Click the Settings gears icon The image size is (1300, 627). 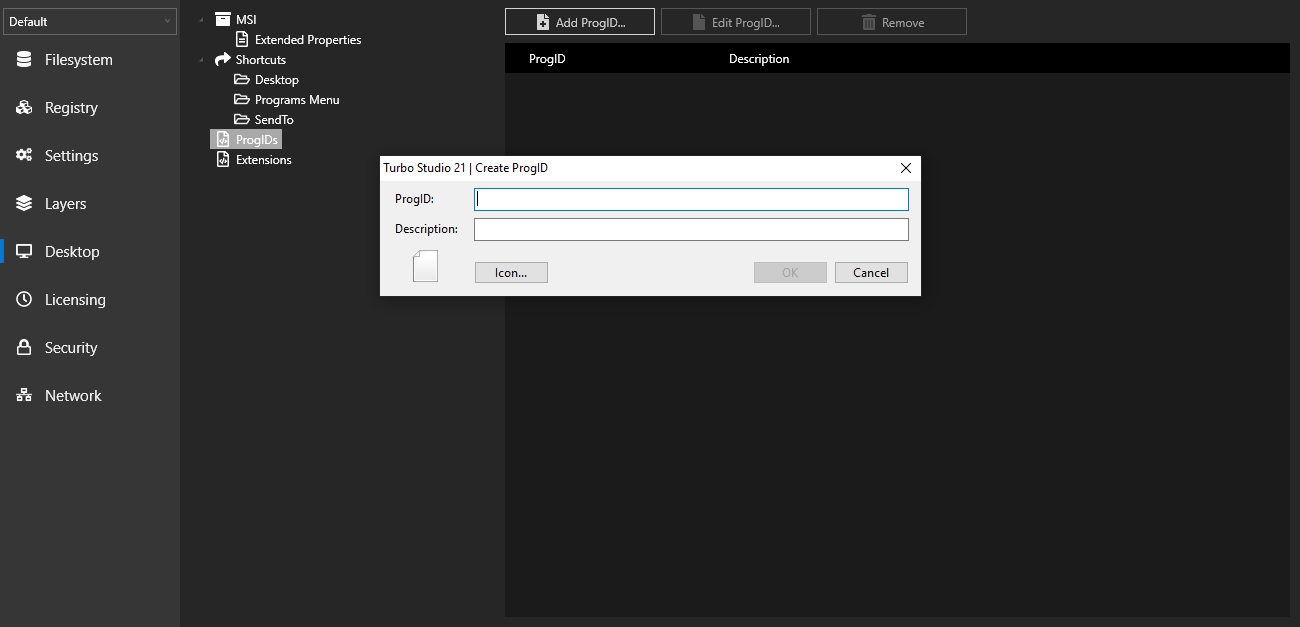[24, 156]
